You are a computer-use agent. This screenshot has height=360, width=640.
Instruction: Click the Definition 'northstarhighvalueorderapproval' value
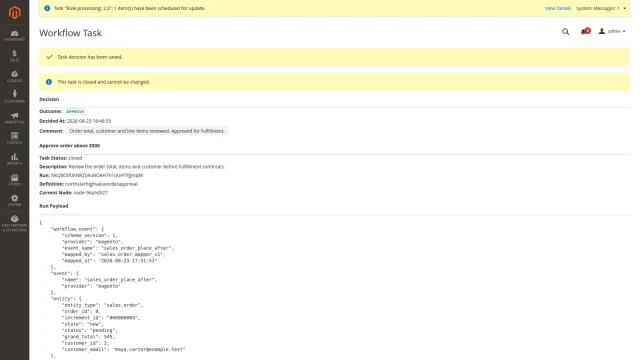tap(101, 184)
